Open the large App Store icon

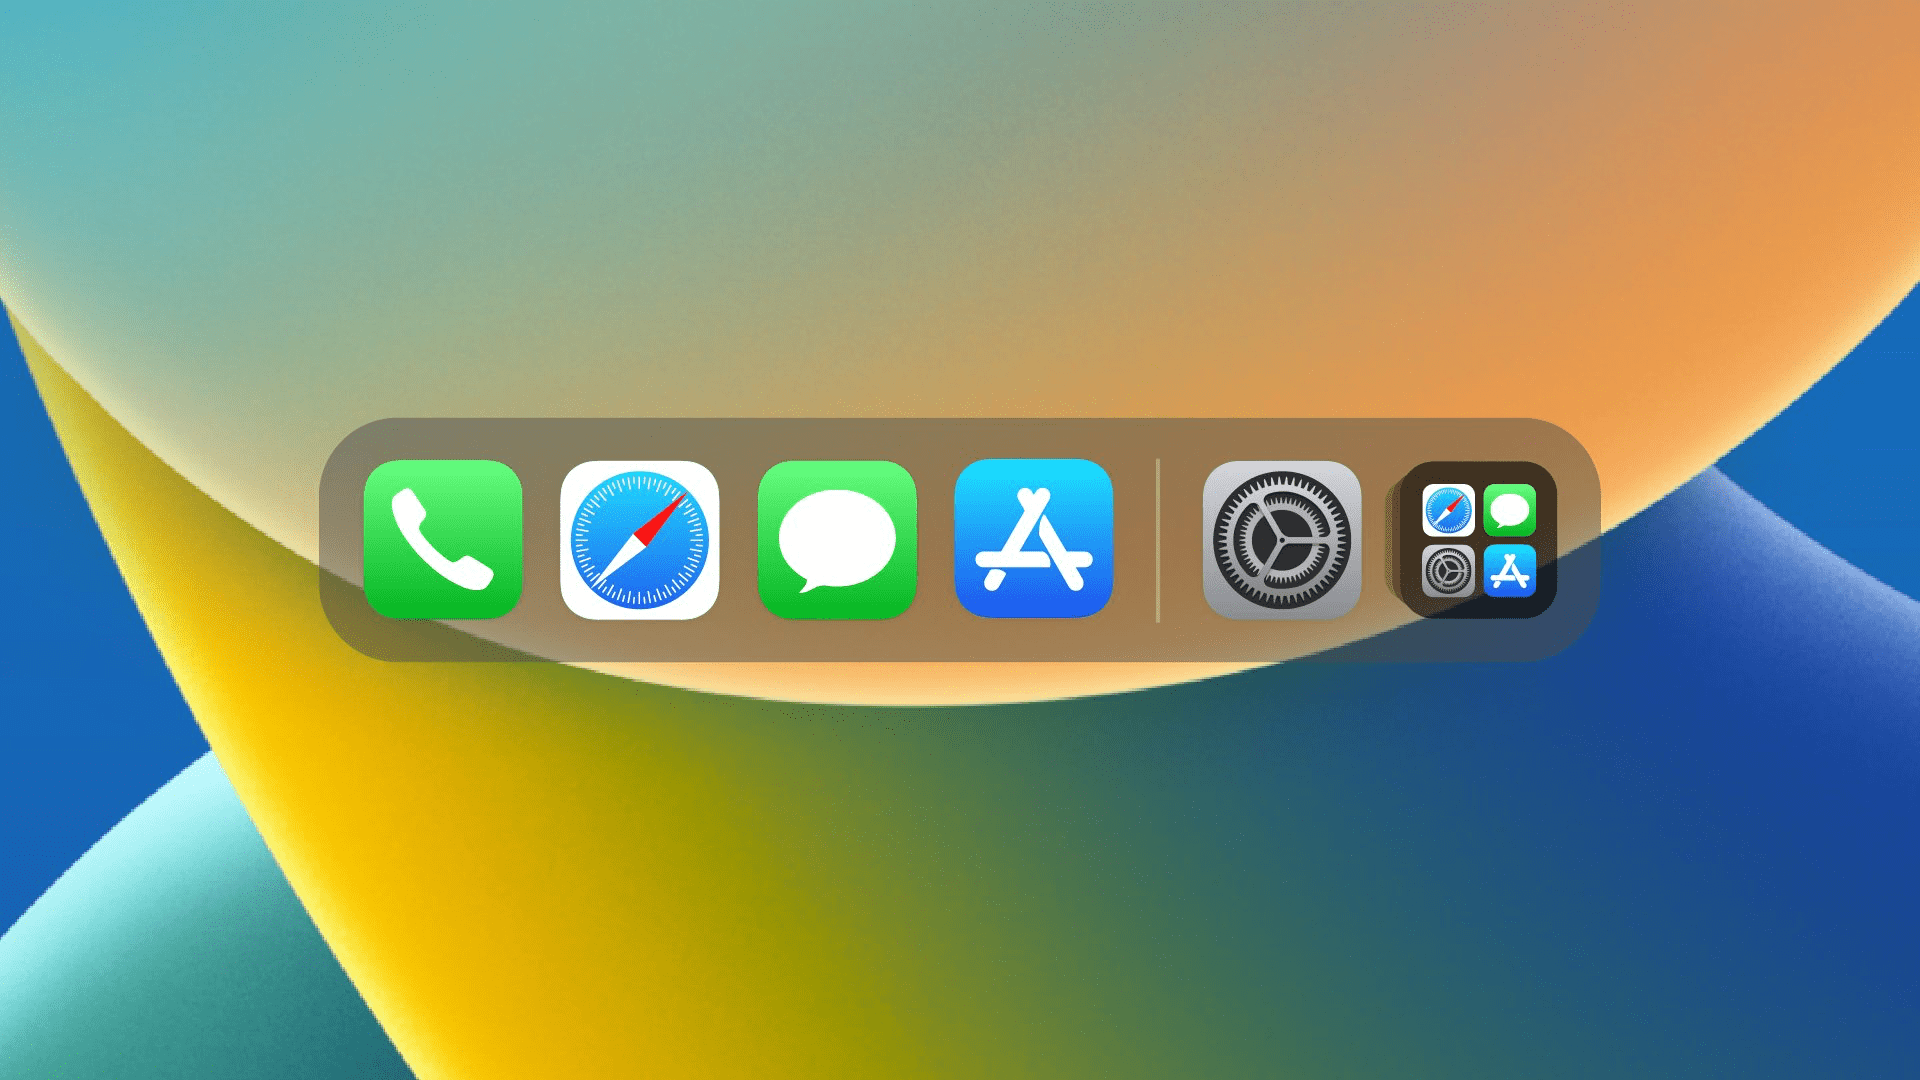[x=1034, y=539]
